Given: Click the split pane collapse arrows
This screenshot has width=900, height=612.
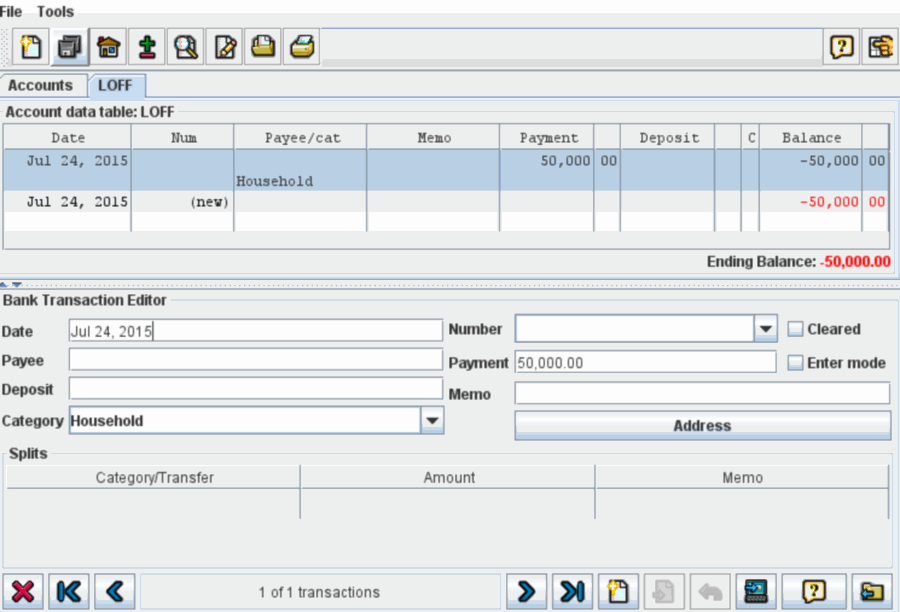Looking at the screenshot, I should point(11,285).
